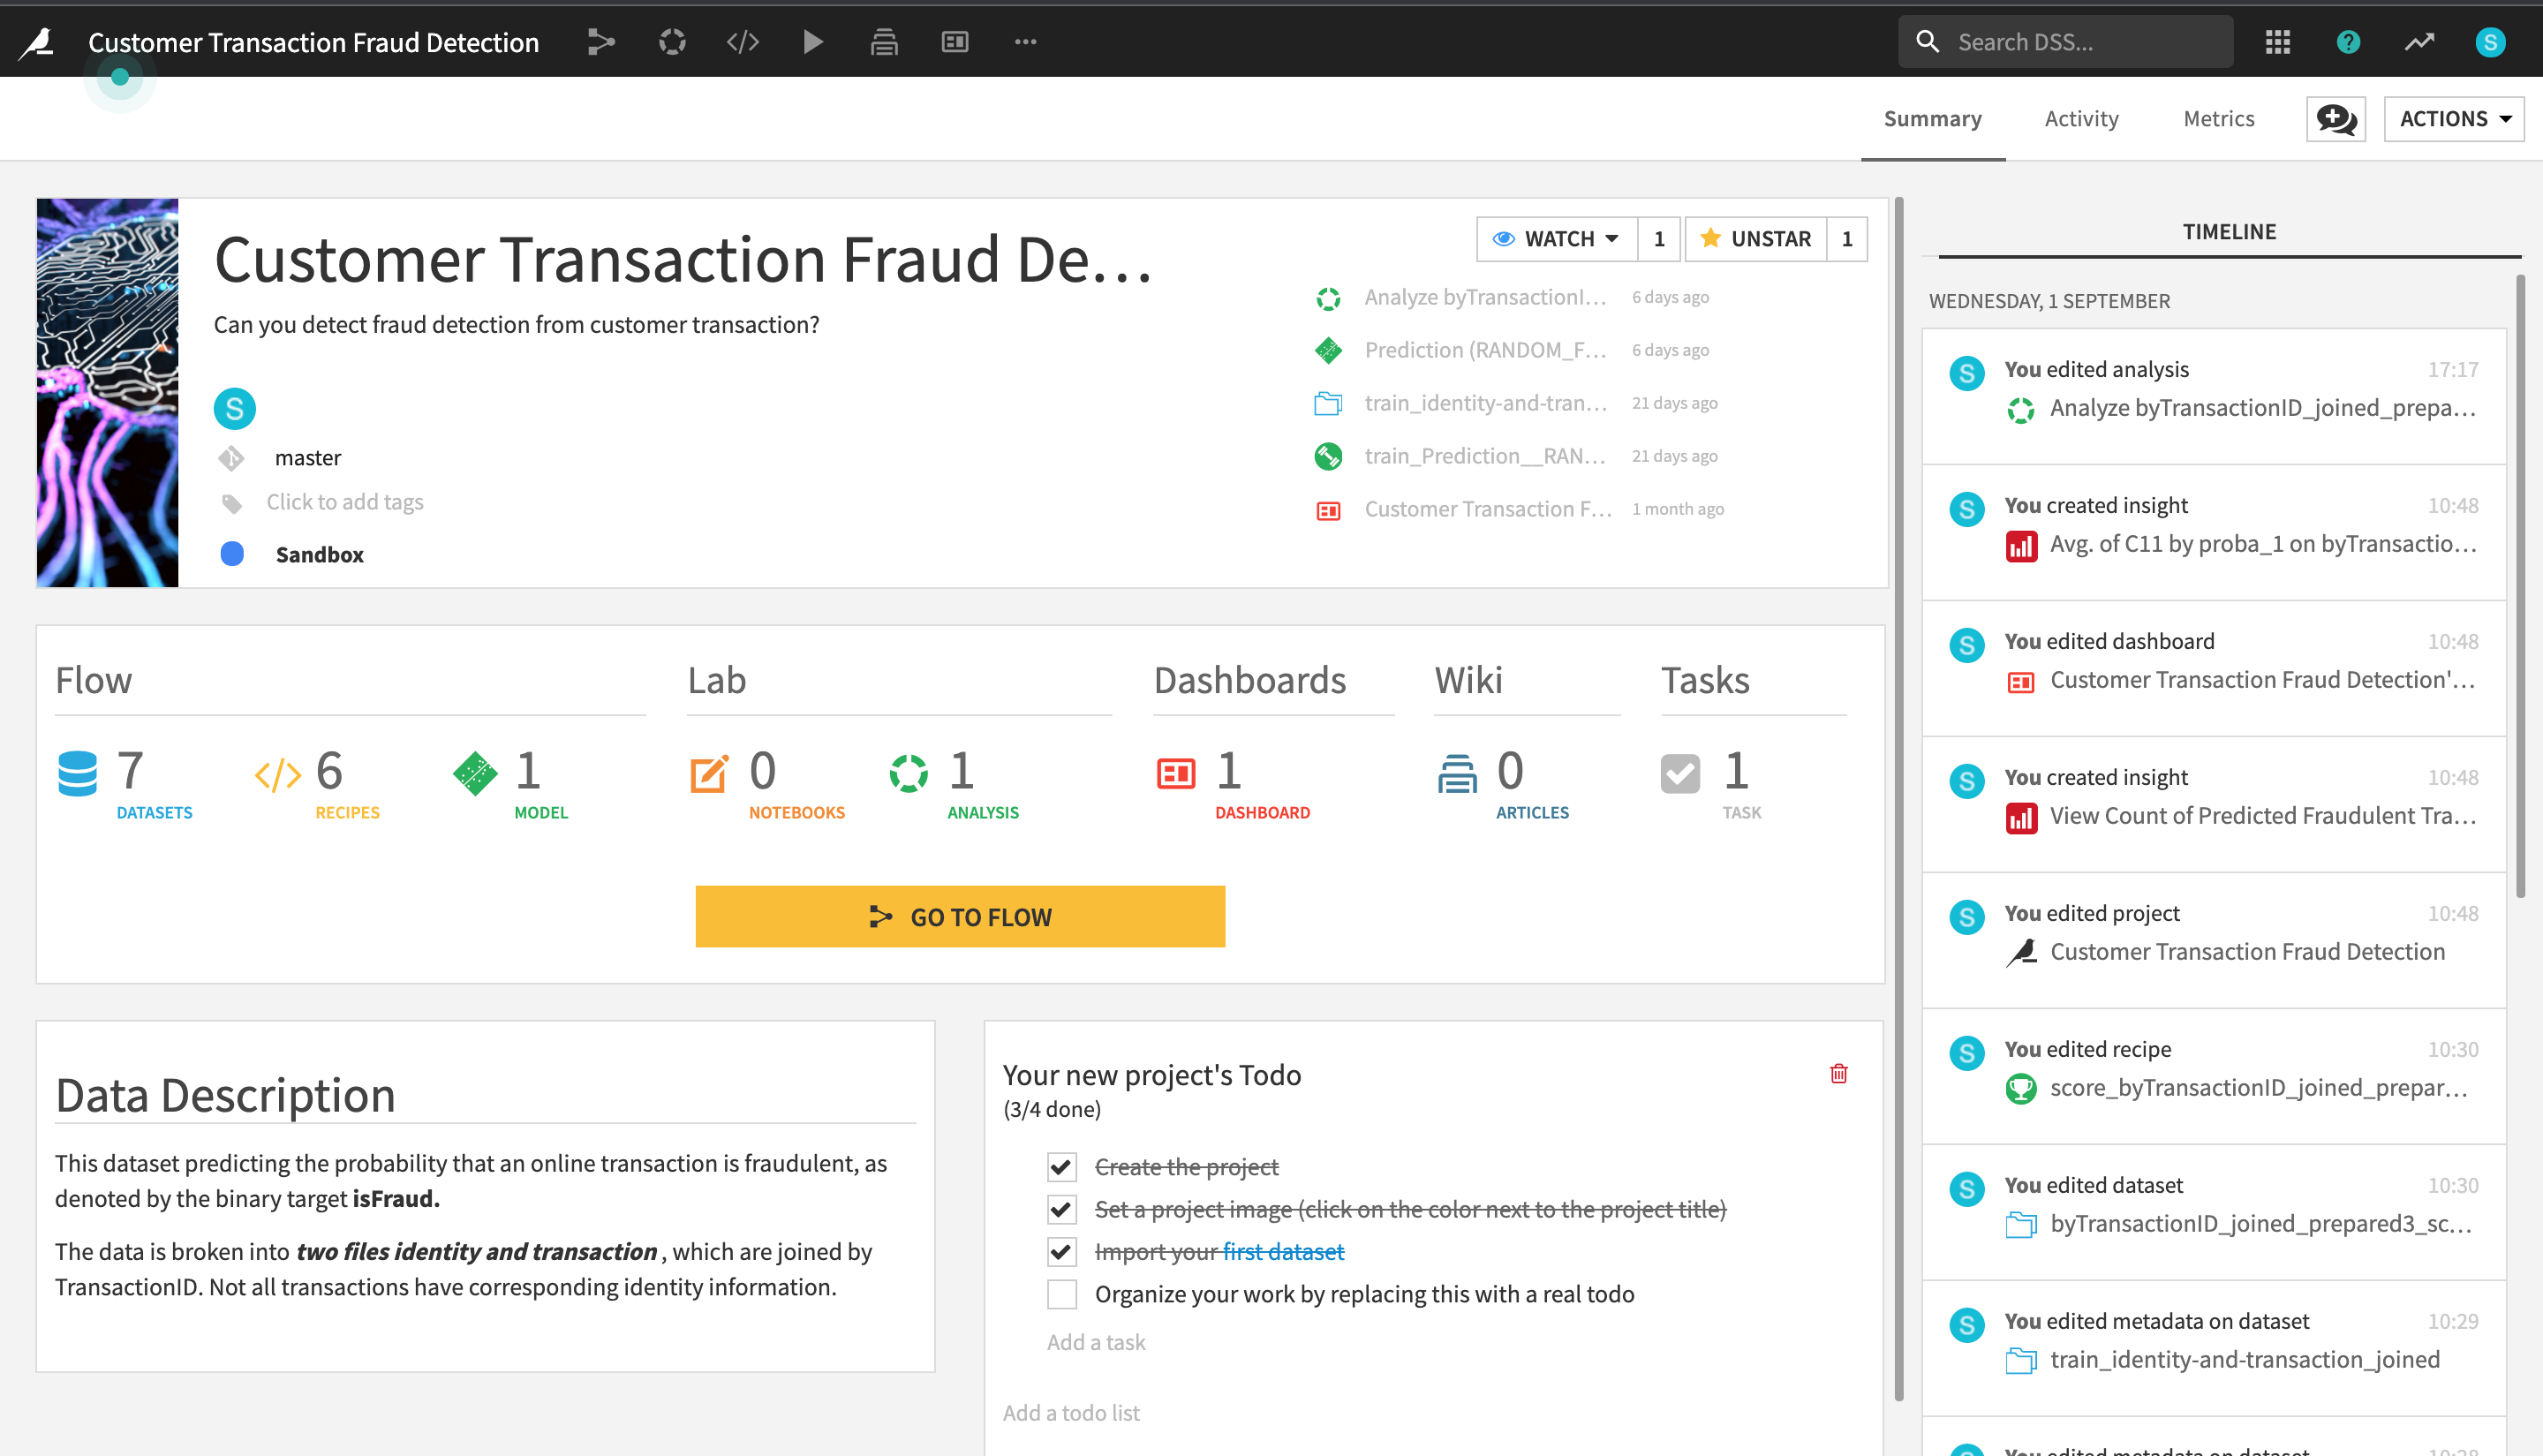Open the applications grid icon
2543x1456 pixels.
[2277, 42]
